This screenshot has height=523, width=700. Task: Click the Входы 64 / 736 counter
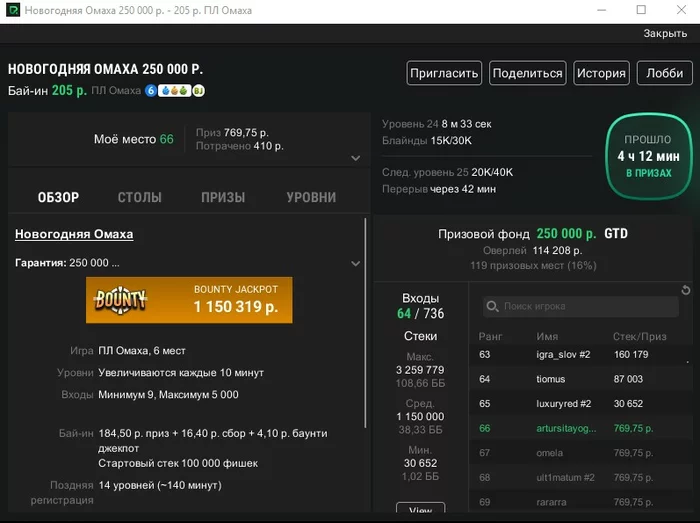[x=421, y=306]
